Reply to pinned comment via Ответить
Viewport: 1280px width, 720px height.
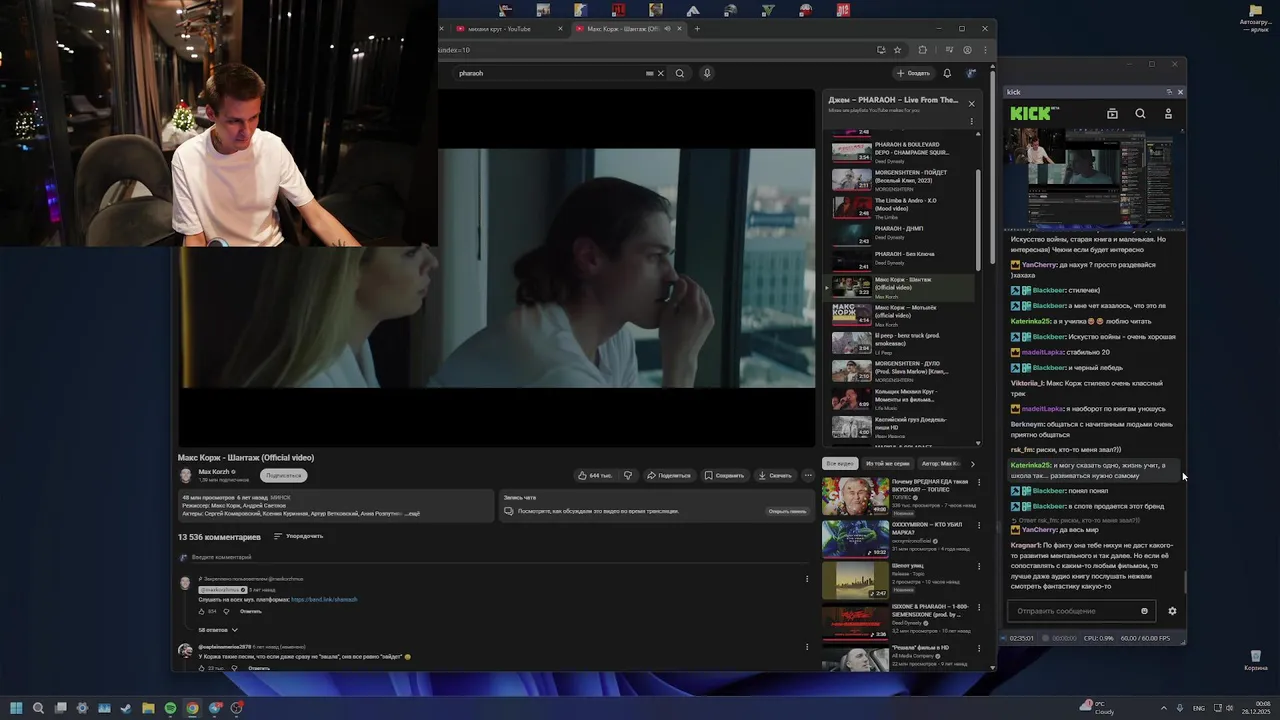pyautogui.click(x=251, y=611)
